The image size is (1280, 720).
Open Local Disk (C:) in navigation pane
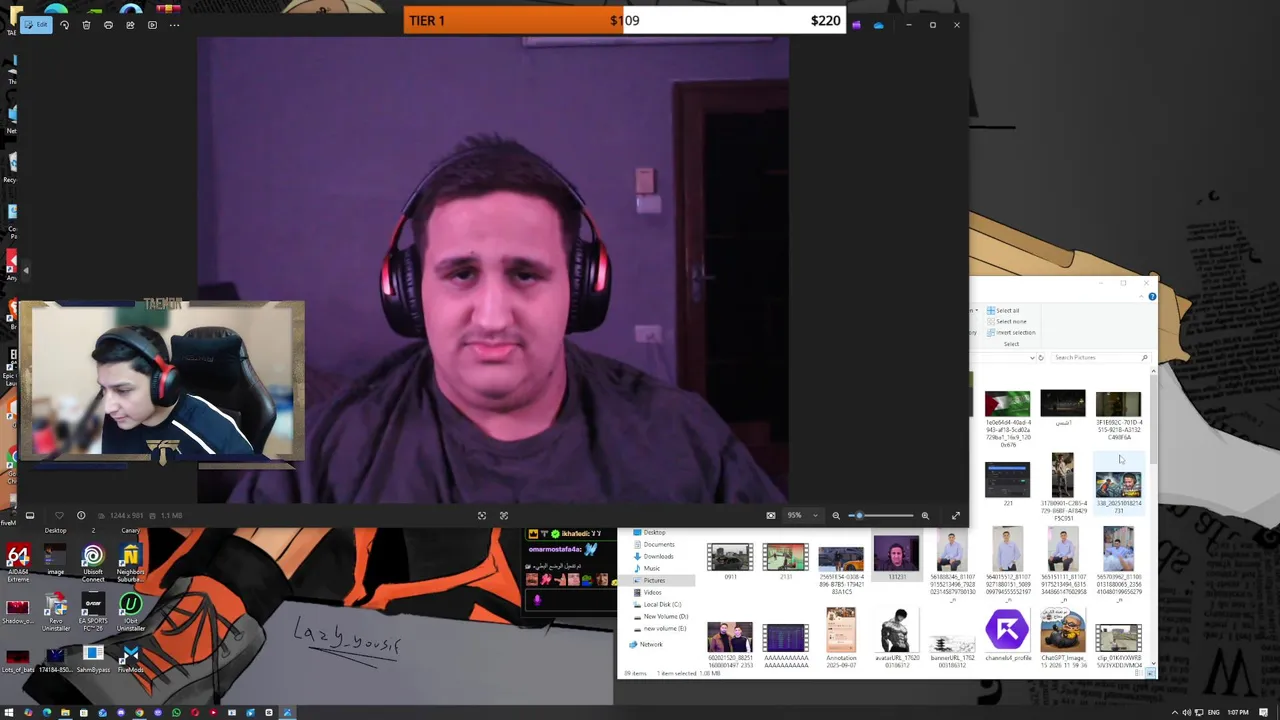point(661,604)
